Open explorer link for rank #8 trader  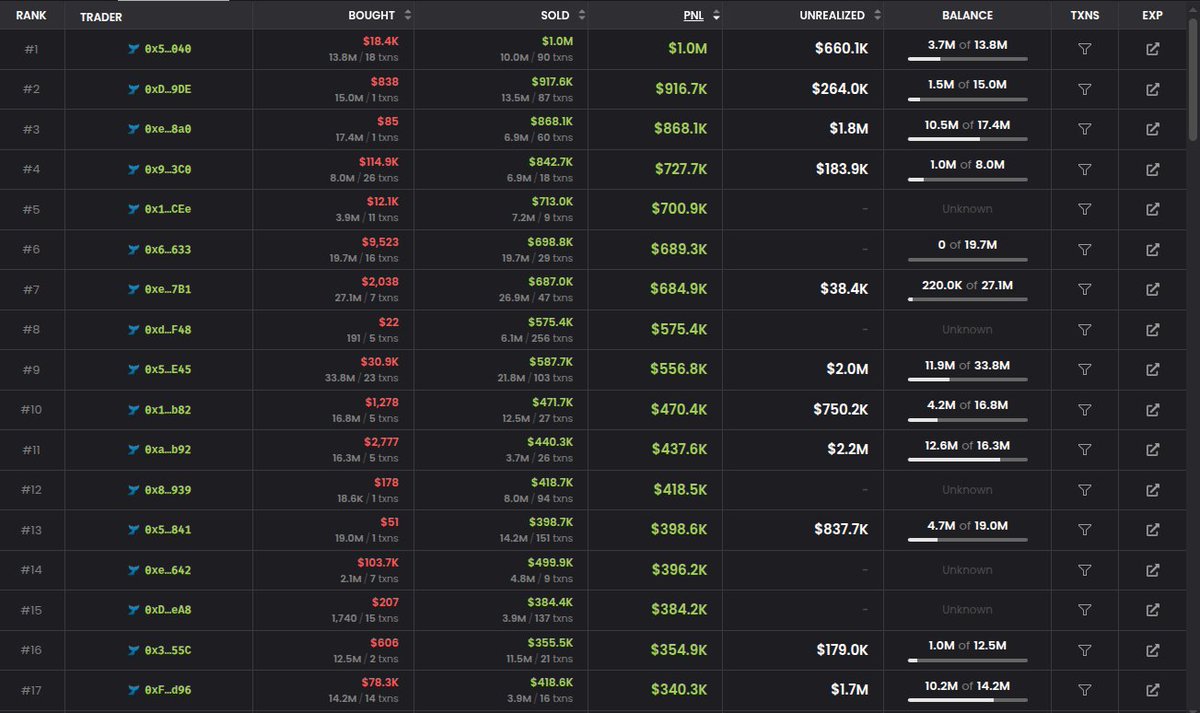pyautogui.click(x=1152, y=329)
